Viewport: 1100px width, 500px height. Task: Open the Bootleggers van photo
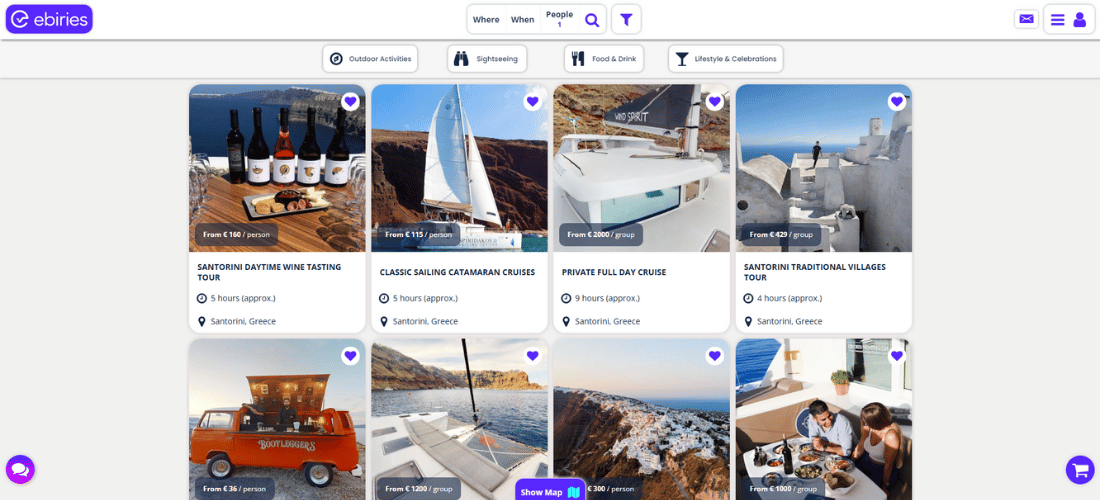coord(277,419)
